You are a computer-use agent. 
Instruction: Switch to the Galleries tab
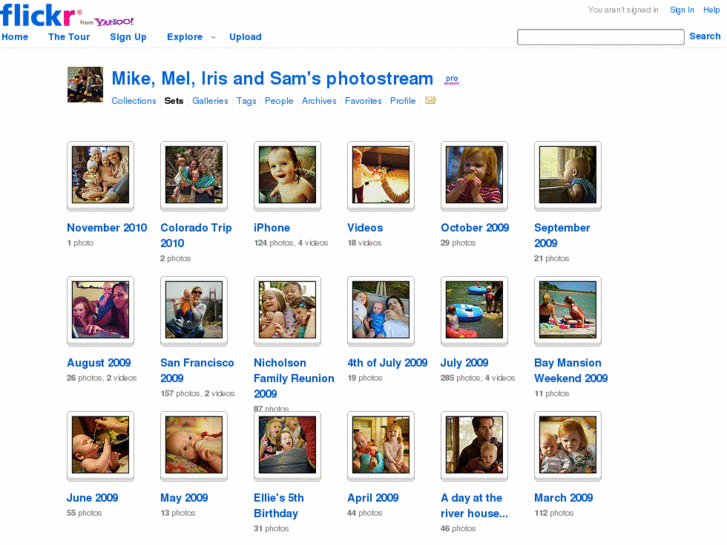[210, 101]
